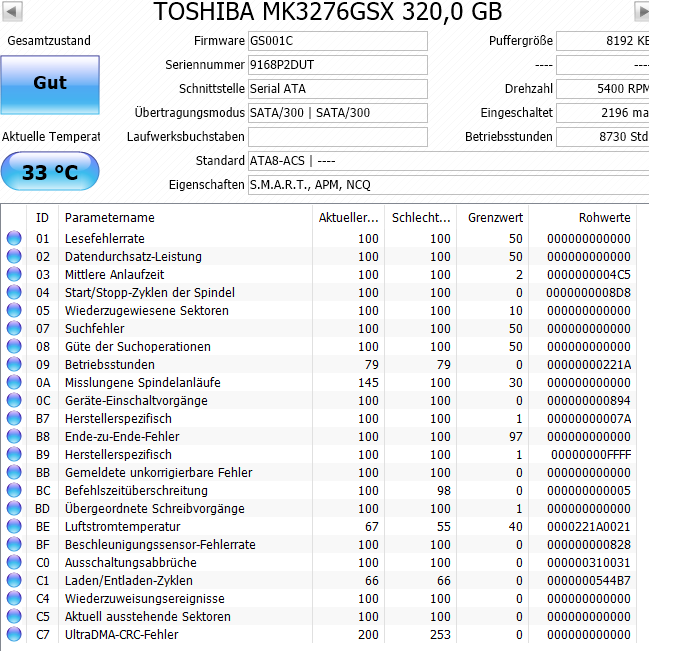The width and height of the screenshot is (684, 651).
Task: Click status icon of Beschleunigungssensor-Fehlerrate row
Action: (x=14, y=544)
